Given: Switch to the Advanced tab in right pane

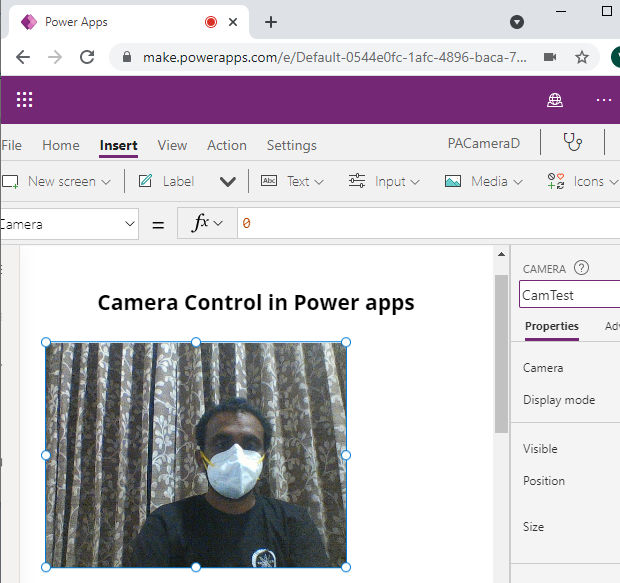Looking at the screenshot, I should pyautogui.click(x=612, y=326).
